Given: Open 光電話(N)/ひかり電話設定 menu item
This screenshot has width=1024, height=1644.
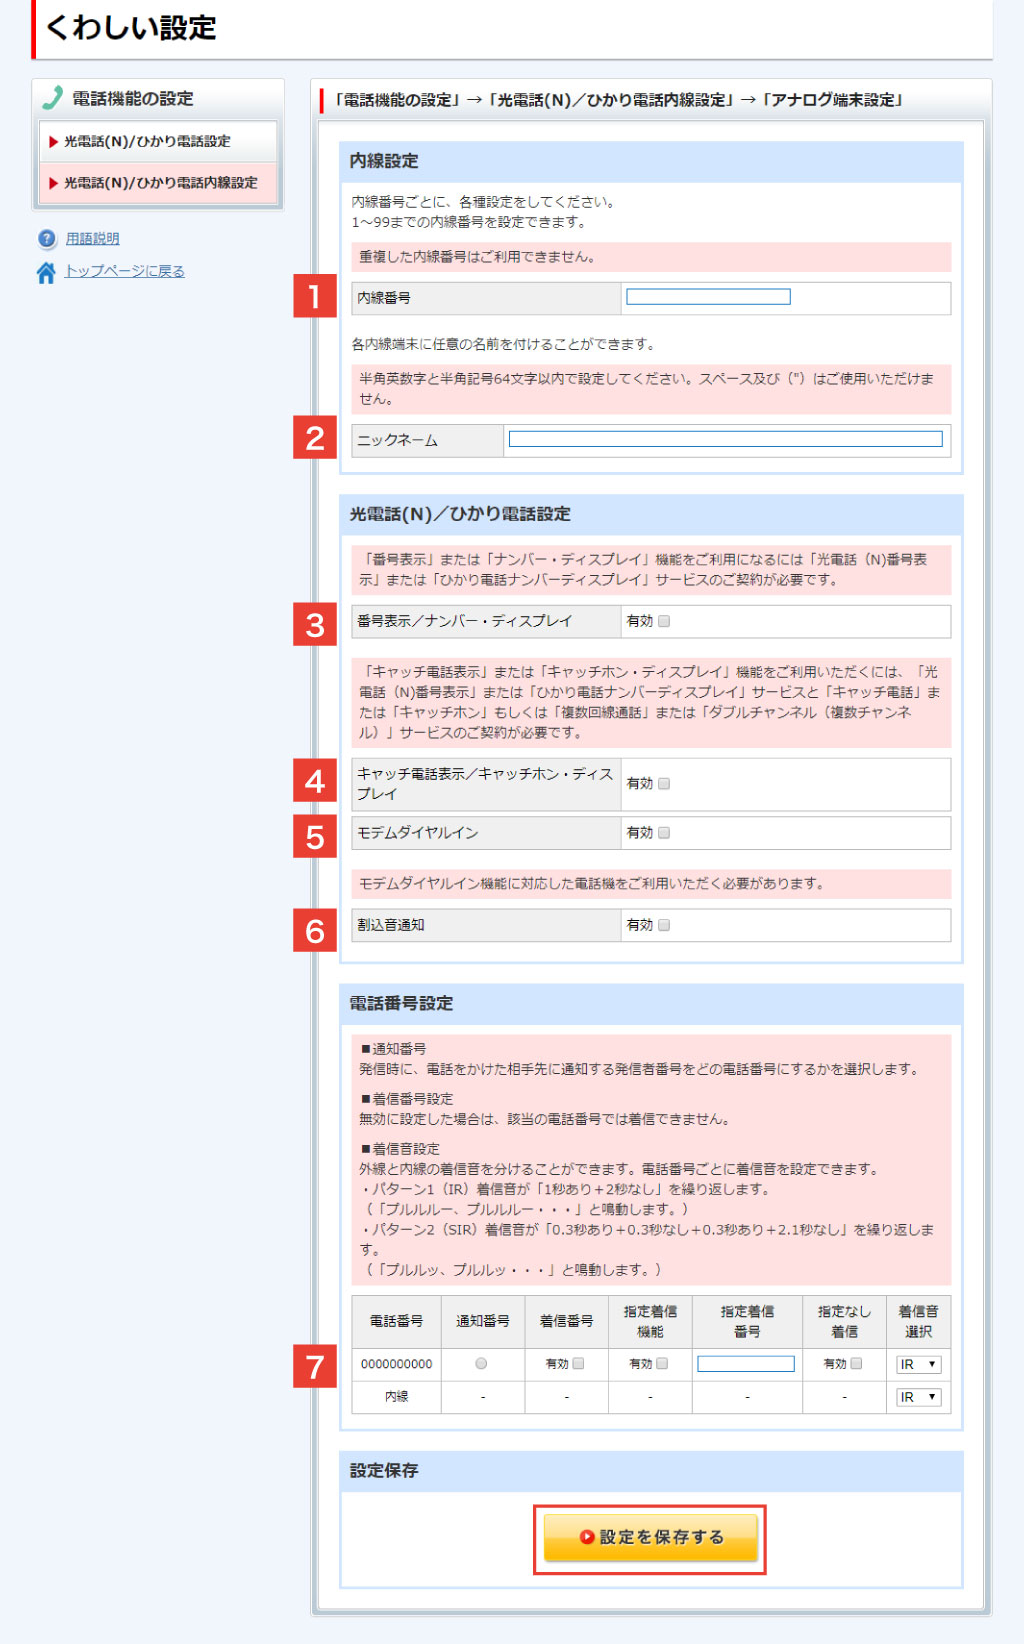Looking at the screenshot, I should 148,142.
